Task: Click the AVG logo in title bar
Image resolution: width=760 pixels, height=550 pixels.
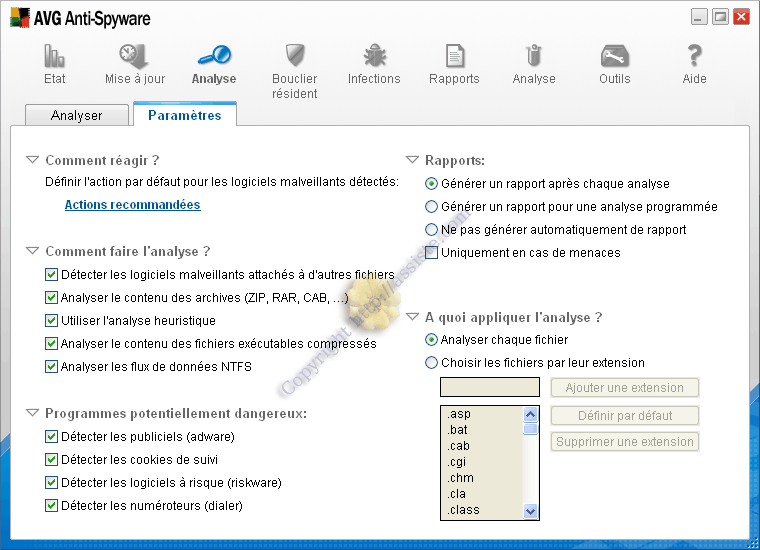Action: 20,18
